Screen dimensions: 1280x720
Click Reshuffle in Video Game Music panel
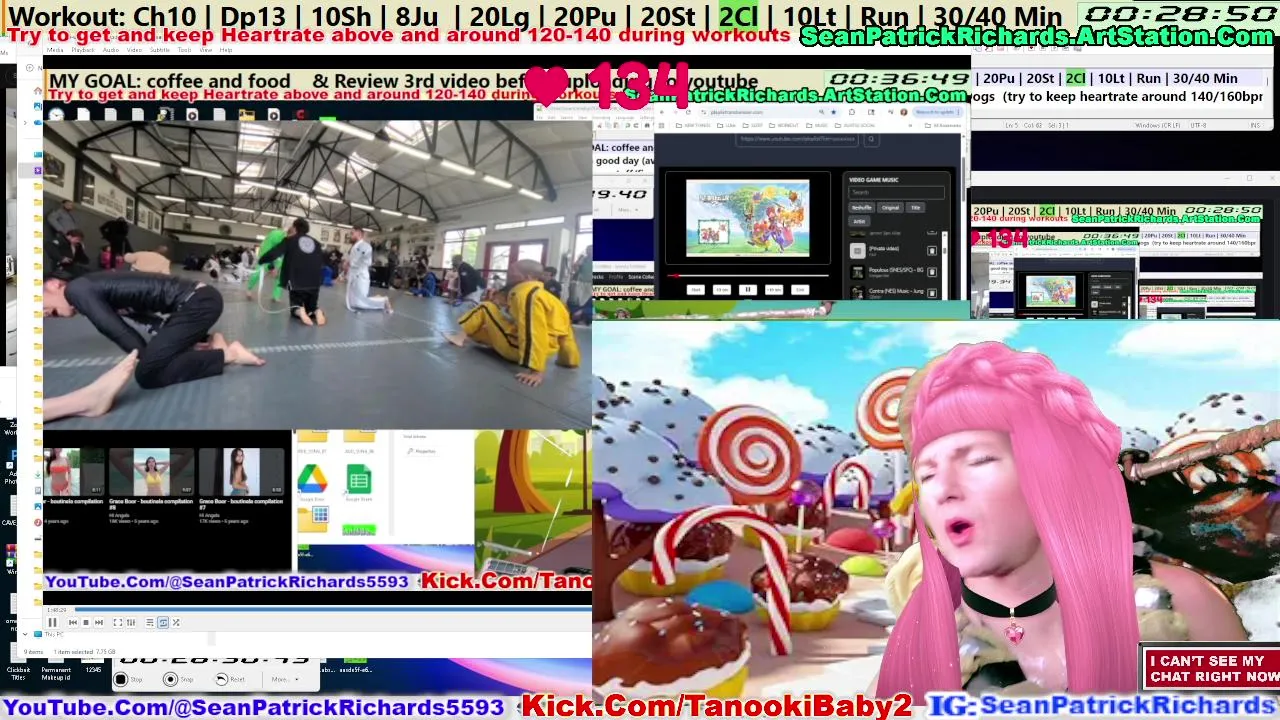862,207
